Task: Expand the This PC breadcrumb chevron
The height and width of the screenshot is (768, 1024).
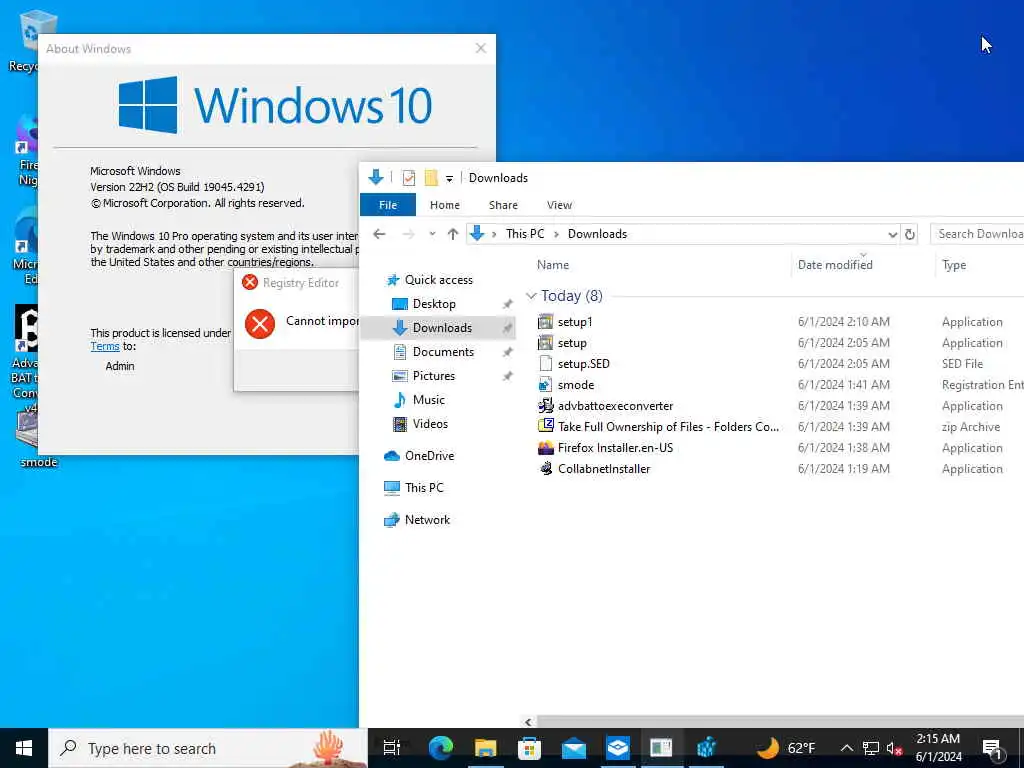Action: 556,234
